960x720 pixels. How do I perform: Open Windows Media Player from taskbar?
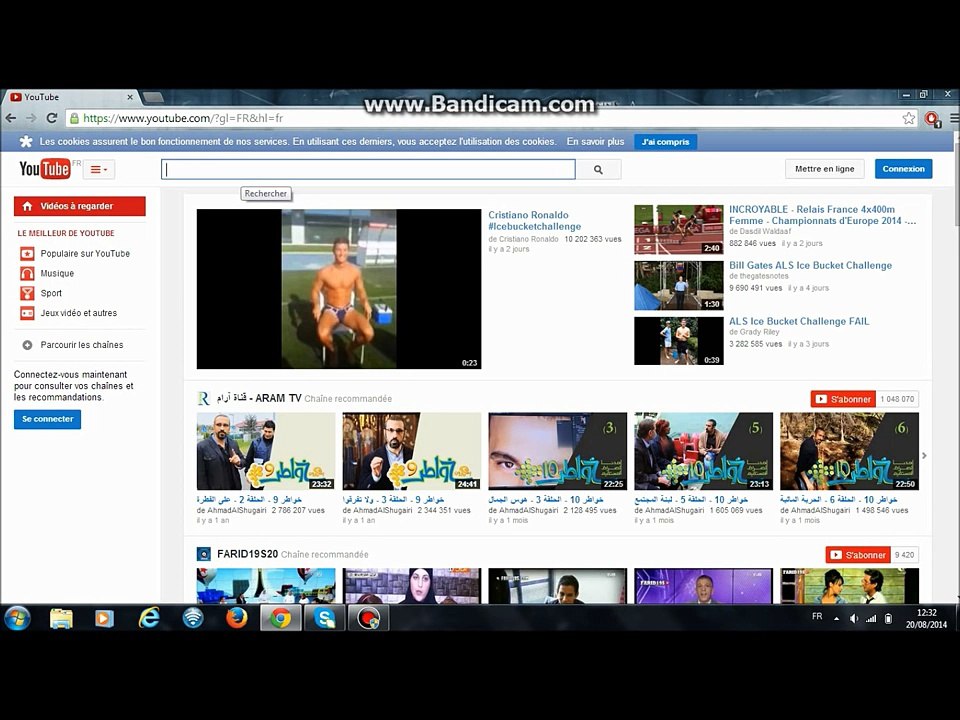coord(104,618)
